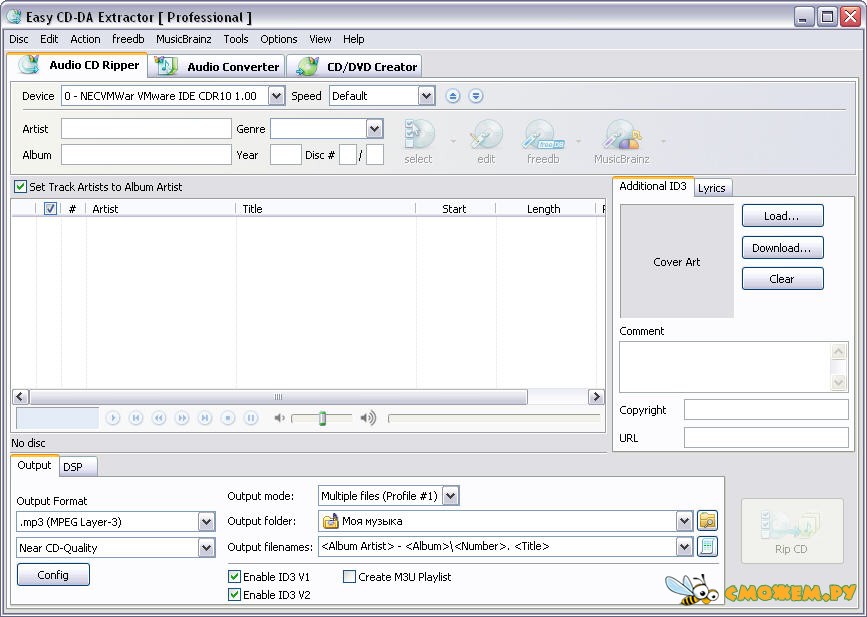This screenshot has height=617, width=867.
Task: Expand the Genre dropdown
Action: click(374, 129)
